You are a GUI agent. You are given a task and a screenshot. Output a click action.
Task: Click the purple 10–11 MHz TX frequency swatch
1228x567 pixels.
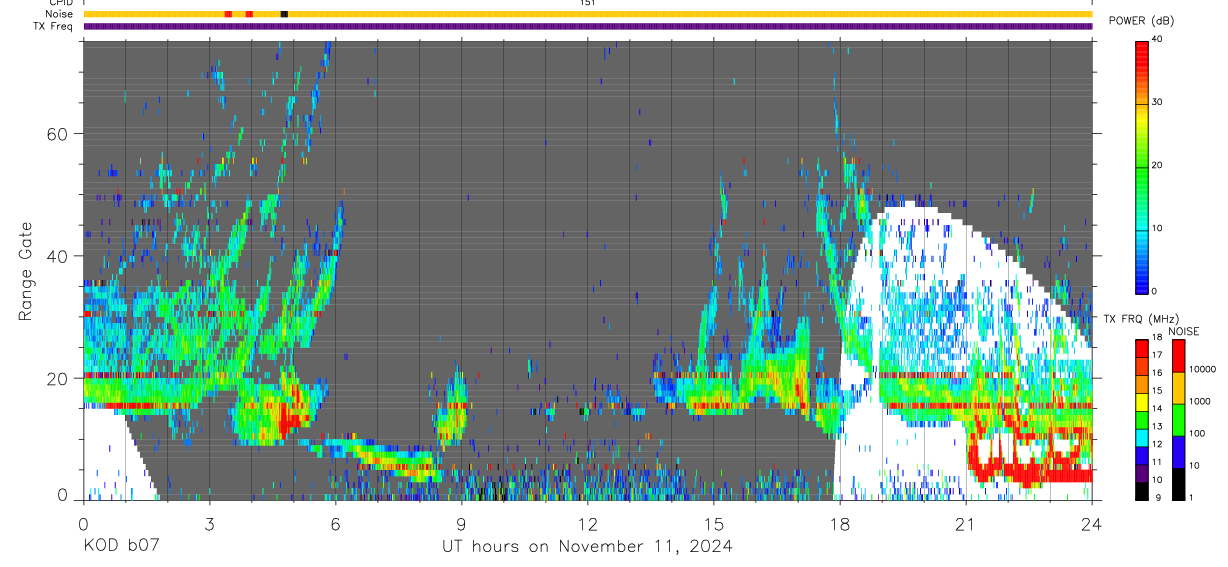(1142, 472)
